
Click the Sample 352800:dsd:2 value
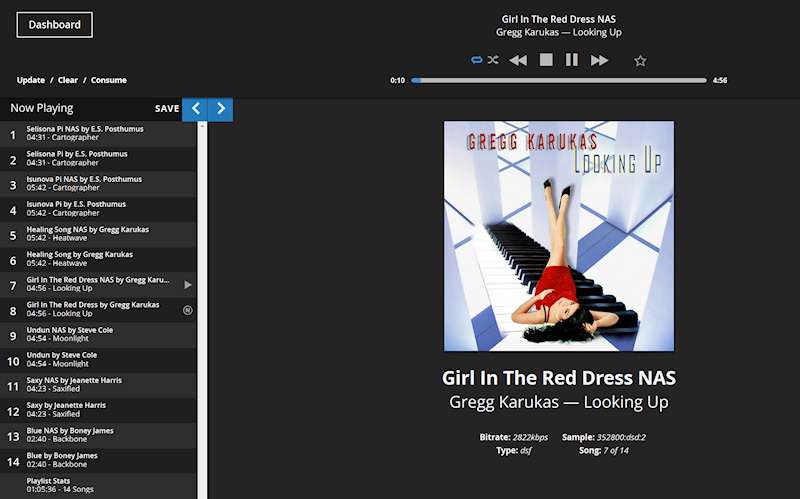point(621,437)
